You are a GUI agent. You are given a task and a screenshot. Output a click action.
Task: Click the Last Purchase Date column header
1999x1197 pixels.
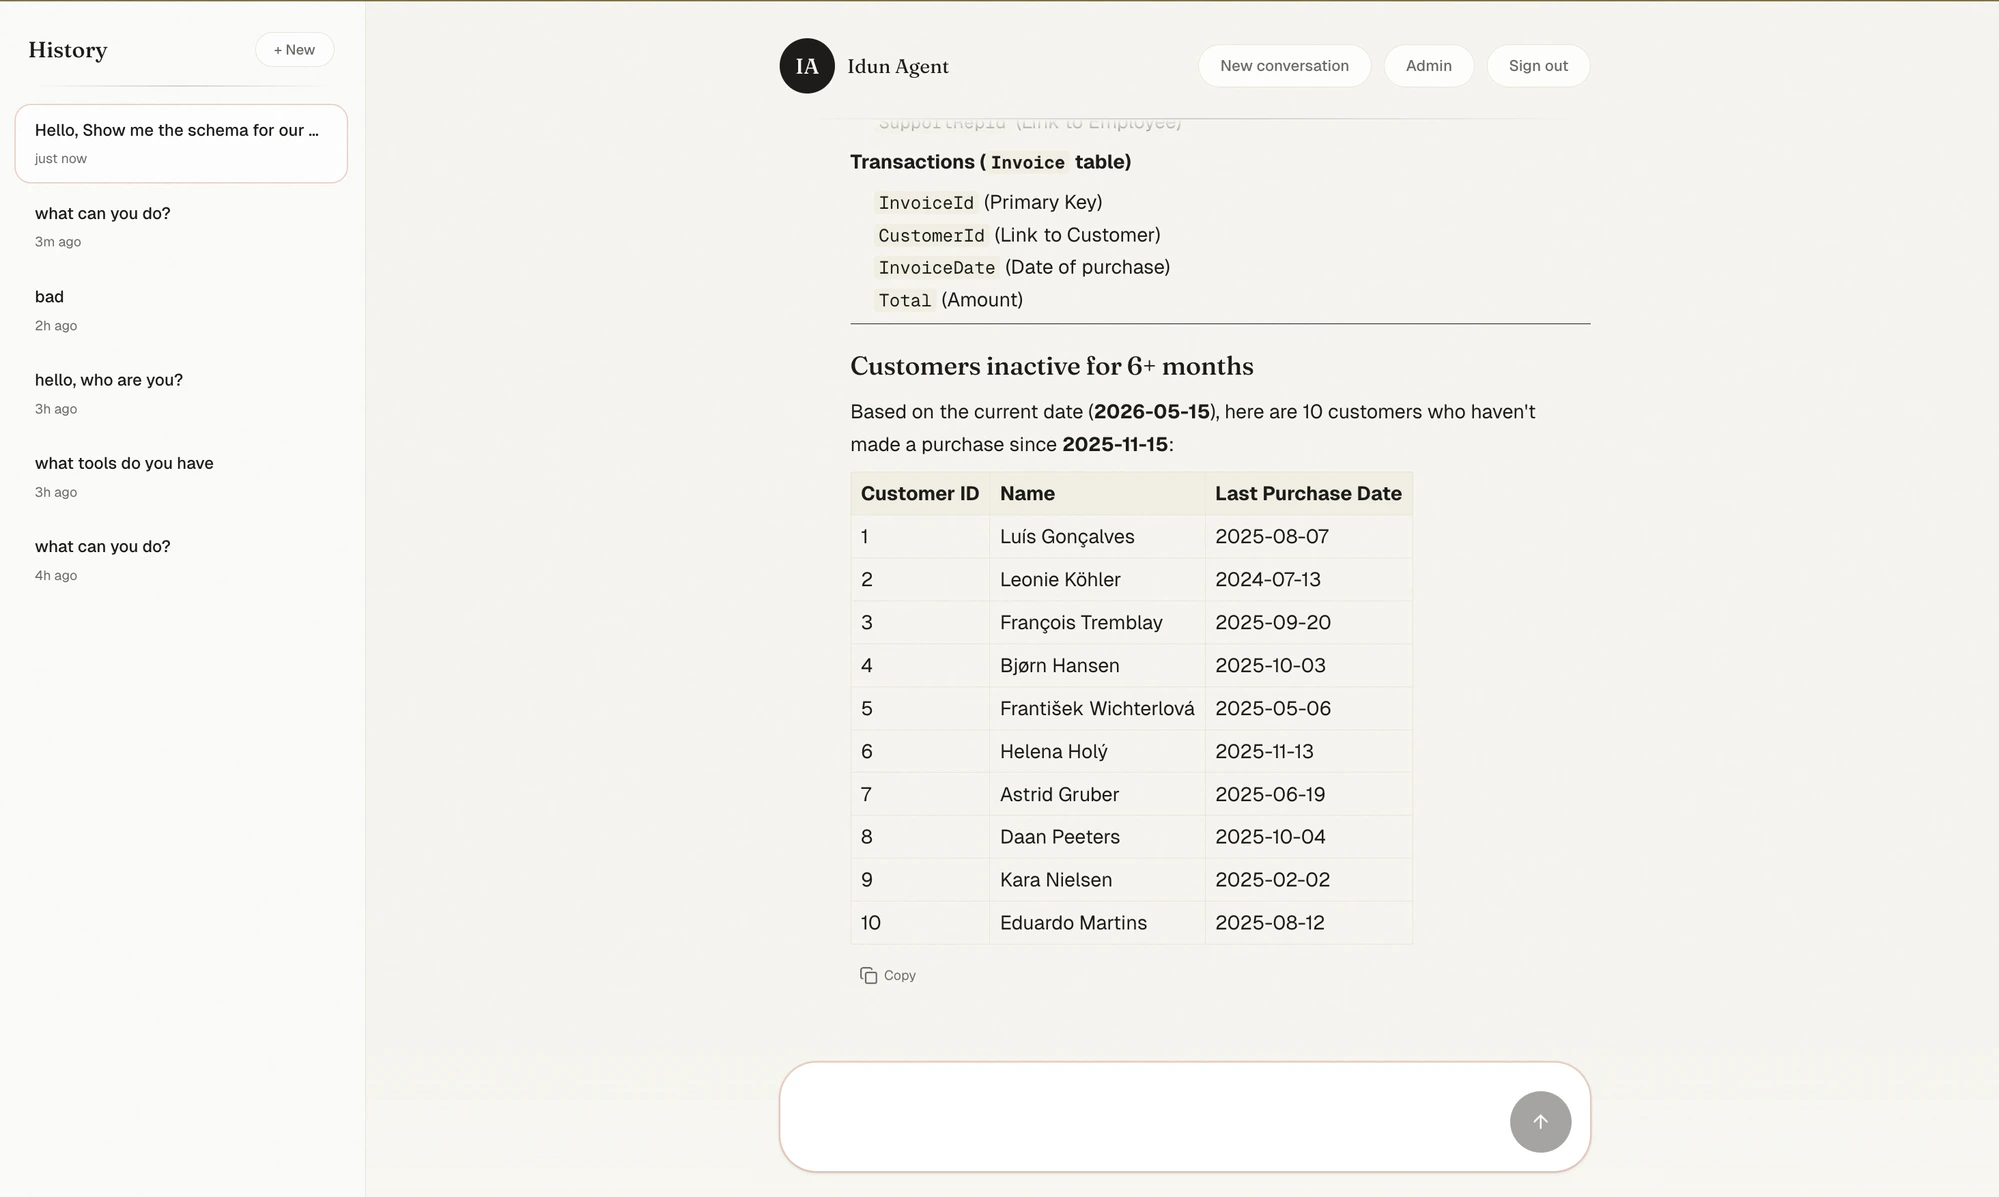[1308, 493]
